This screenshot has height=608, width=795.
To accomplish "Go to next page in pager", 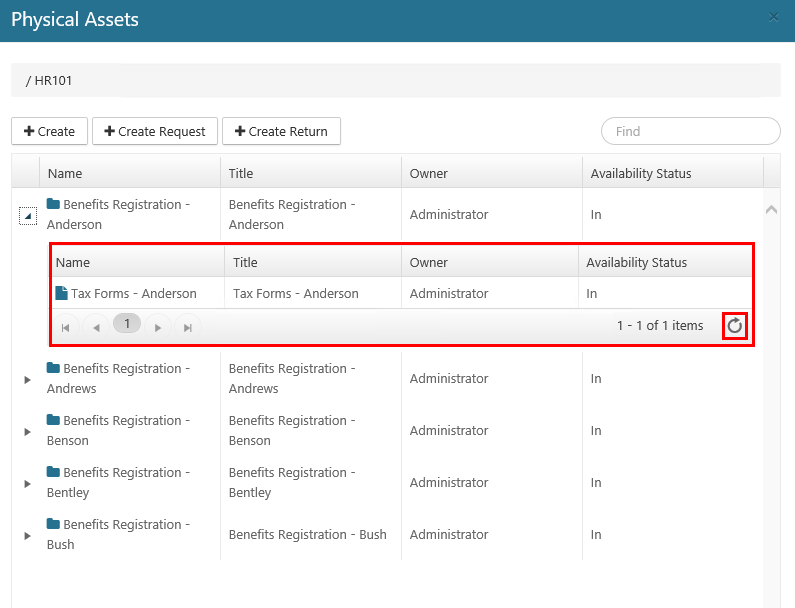I will 157,327.
